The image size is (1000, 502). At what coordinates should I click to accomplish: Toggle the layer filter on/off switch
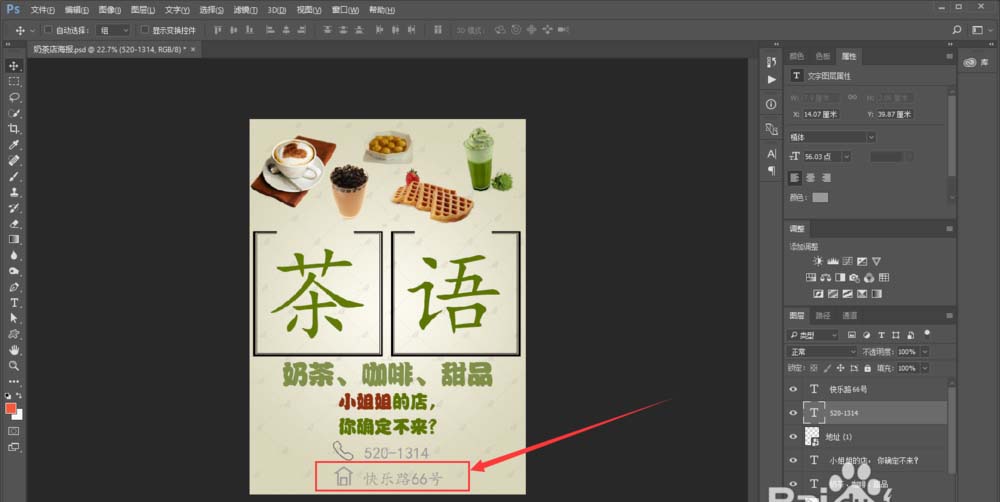click(x=927, y=333)
